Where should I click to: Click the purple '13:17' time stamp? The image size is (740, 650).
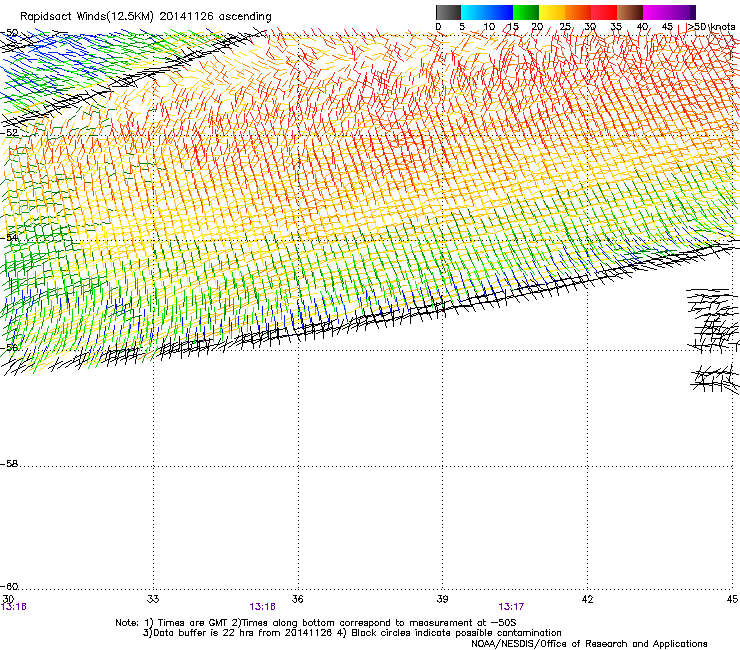(x=511, y=607)
